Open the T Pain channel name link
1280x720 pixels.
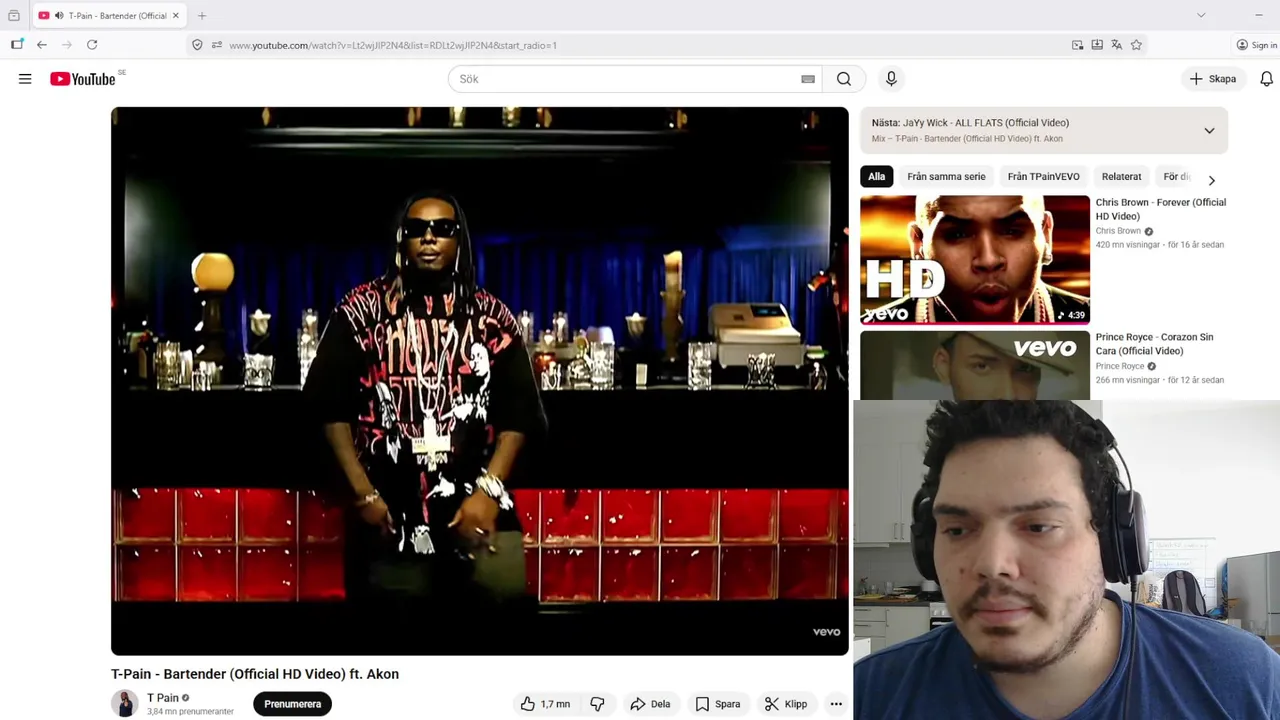pyautogui.click(x=163, y=698)
